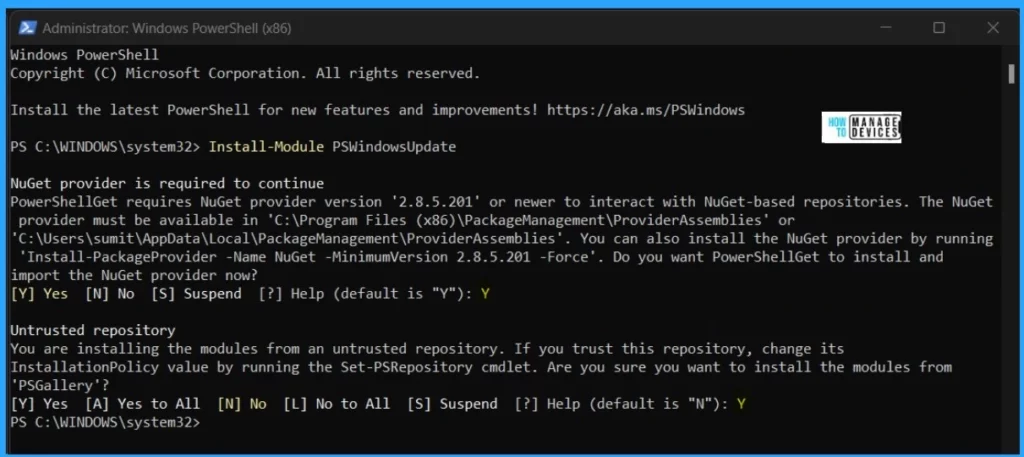Click the 'PSWindowsUpdate' module name
This screenshot has height=457, width=1024.
point(394,147)
